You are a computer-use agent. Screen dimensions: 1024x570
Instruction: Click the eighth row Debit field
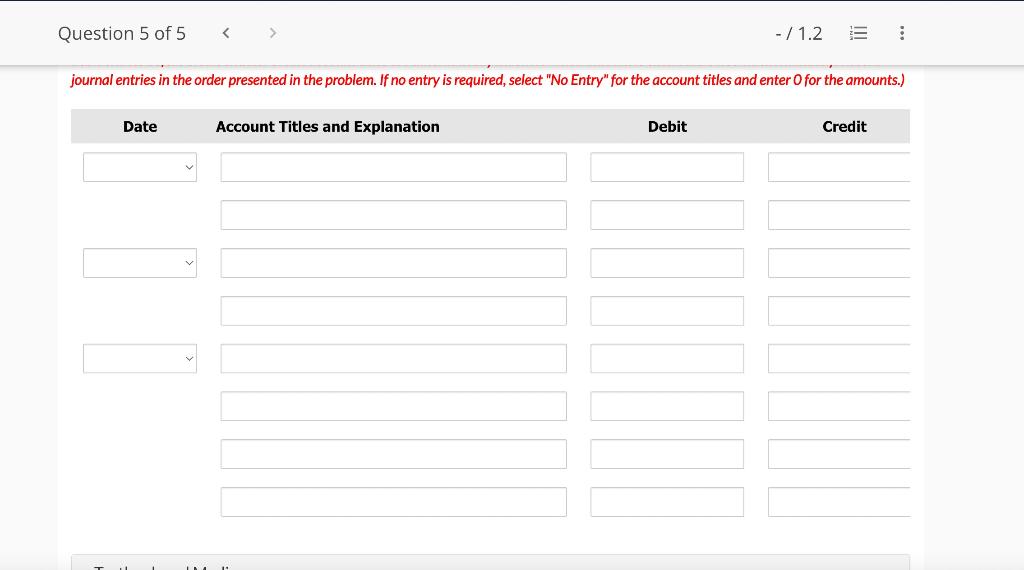(667, 502)
